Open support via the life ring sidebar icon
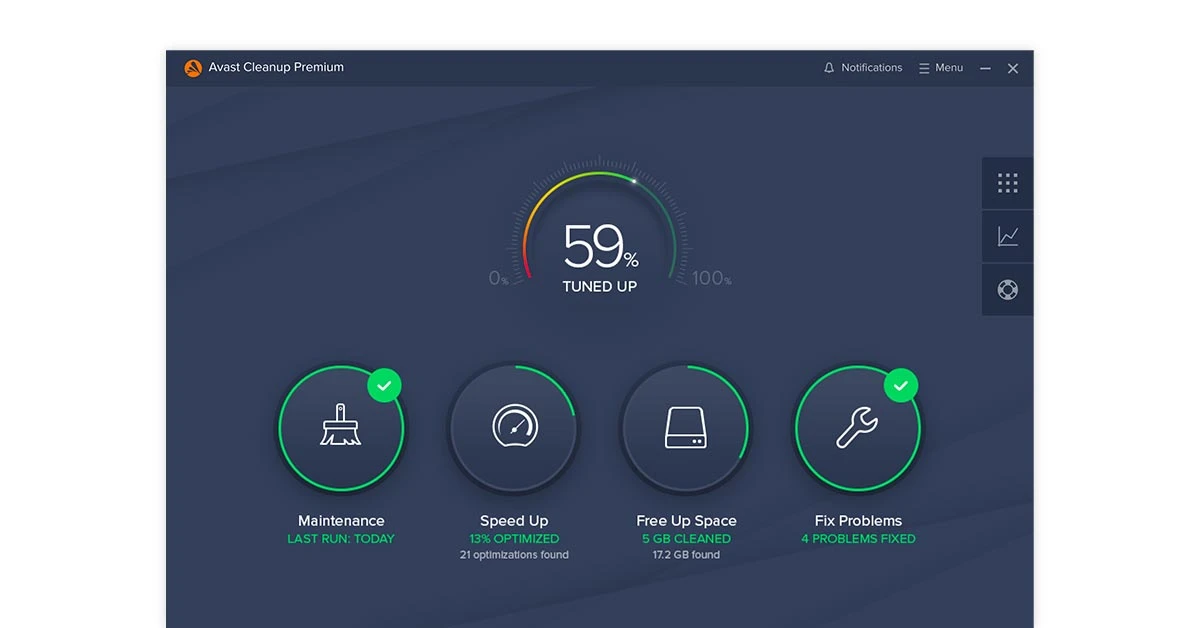The width and height of the screenshot is (1200, 628). (1007, 290)
